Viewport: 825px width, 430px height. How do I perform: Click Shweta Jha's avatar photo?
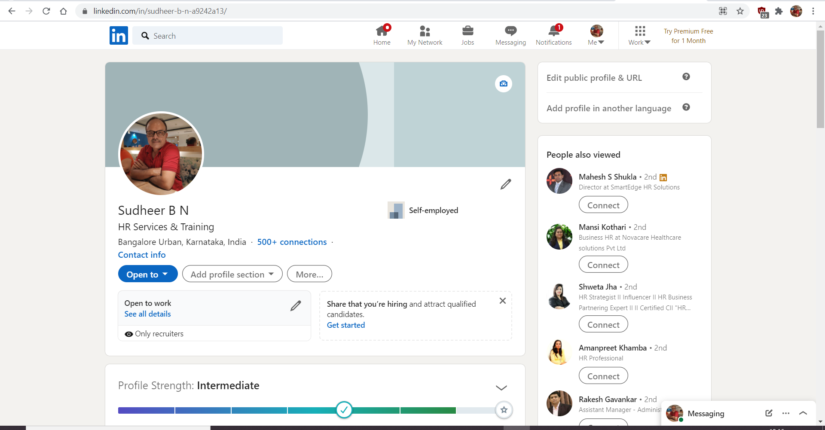tap(559, 296)
